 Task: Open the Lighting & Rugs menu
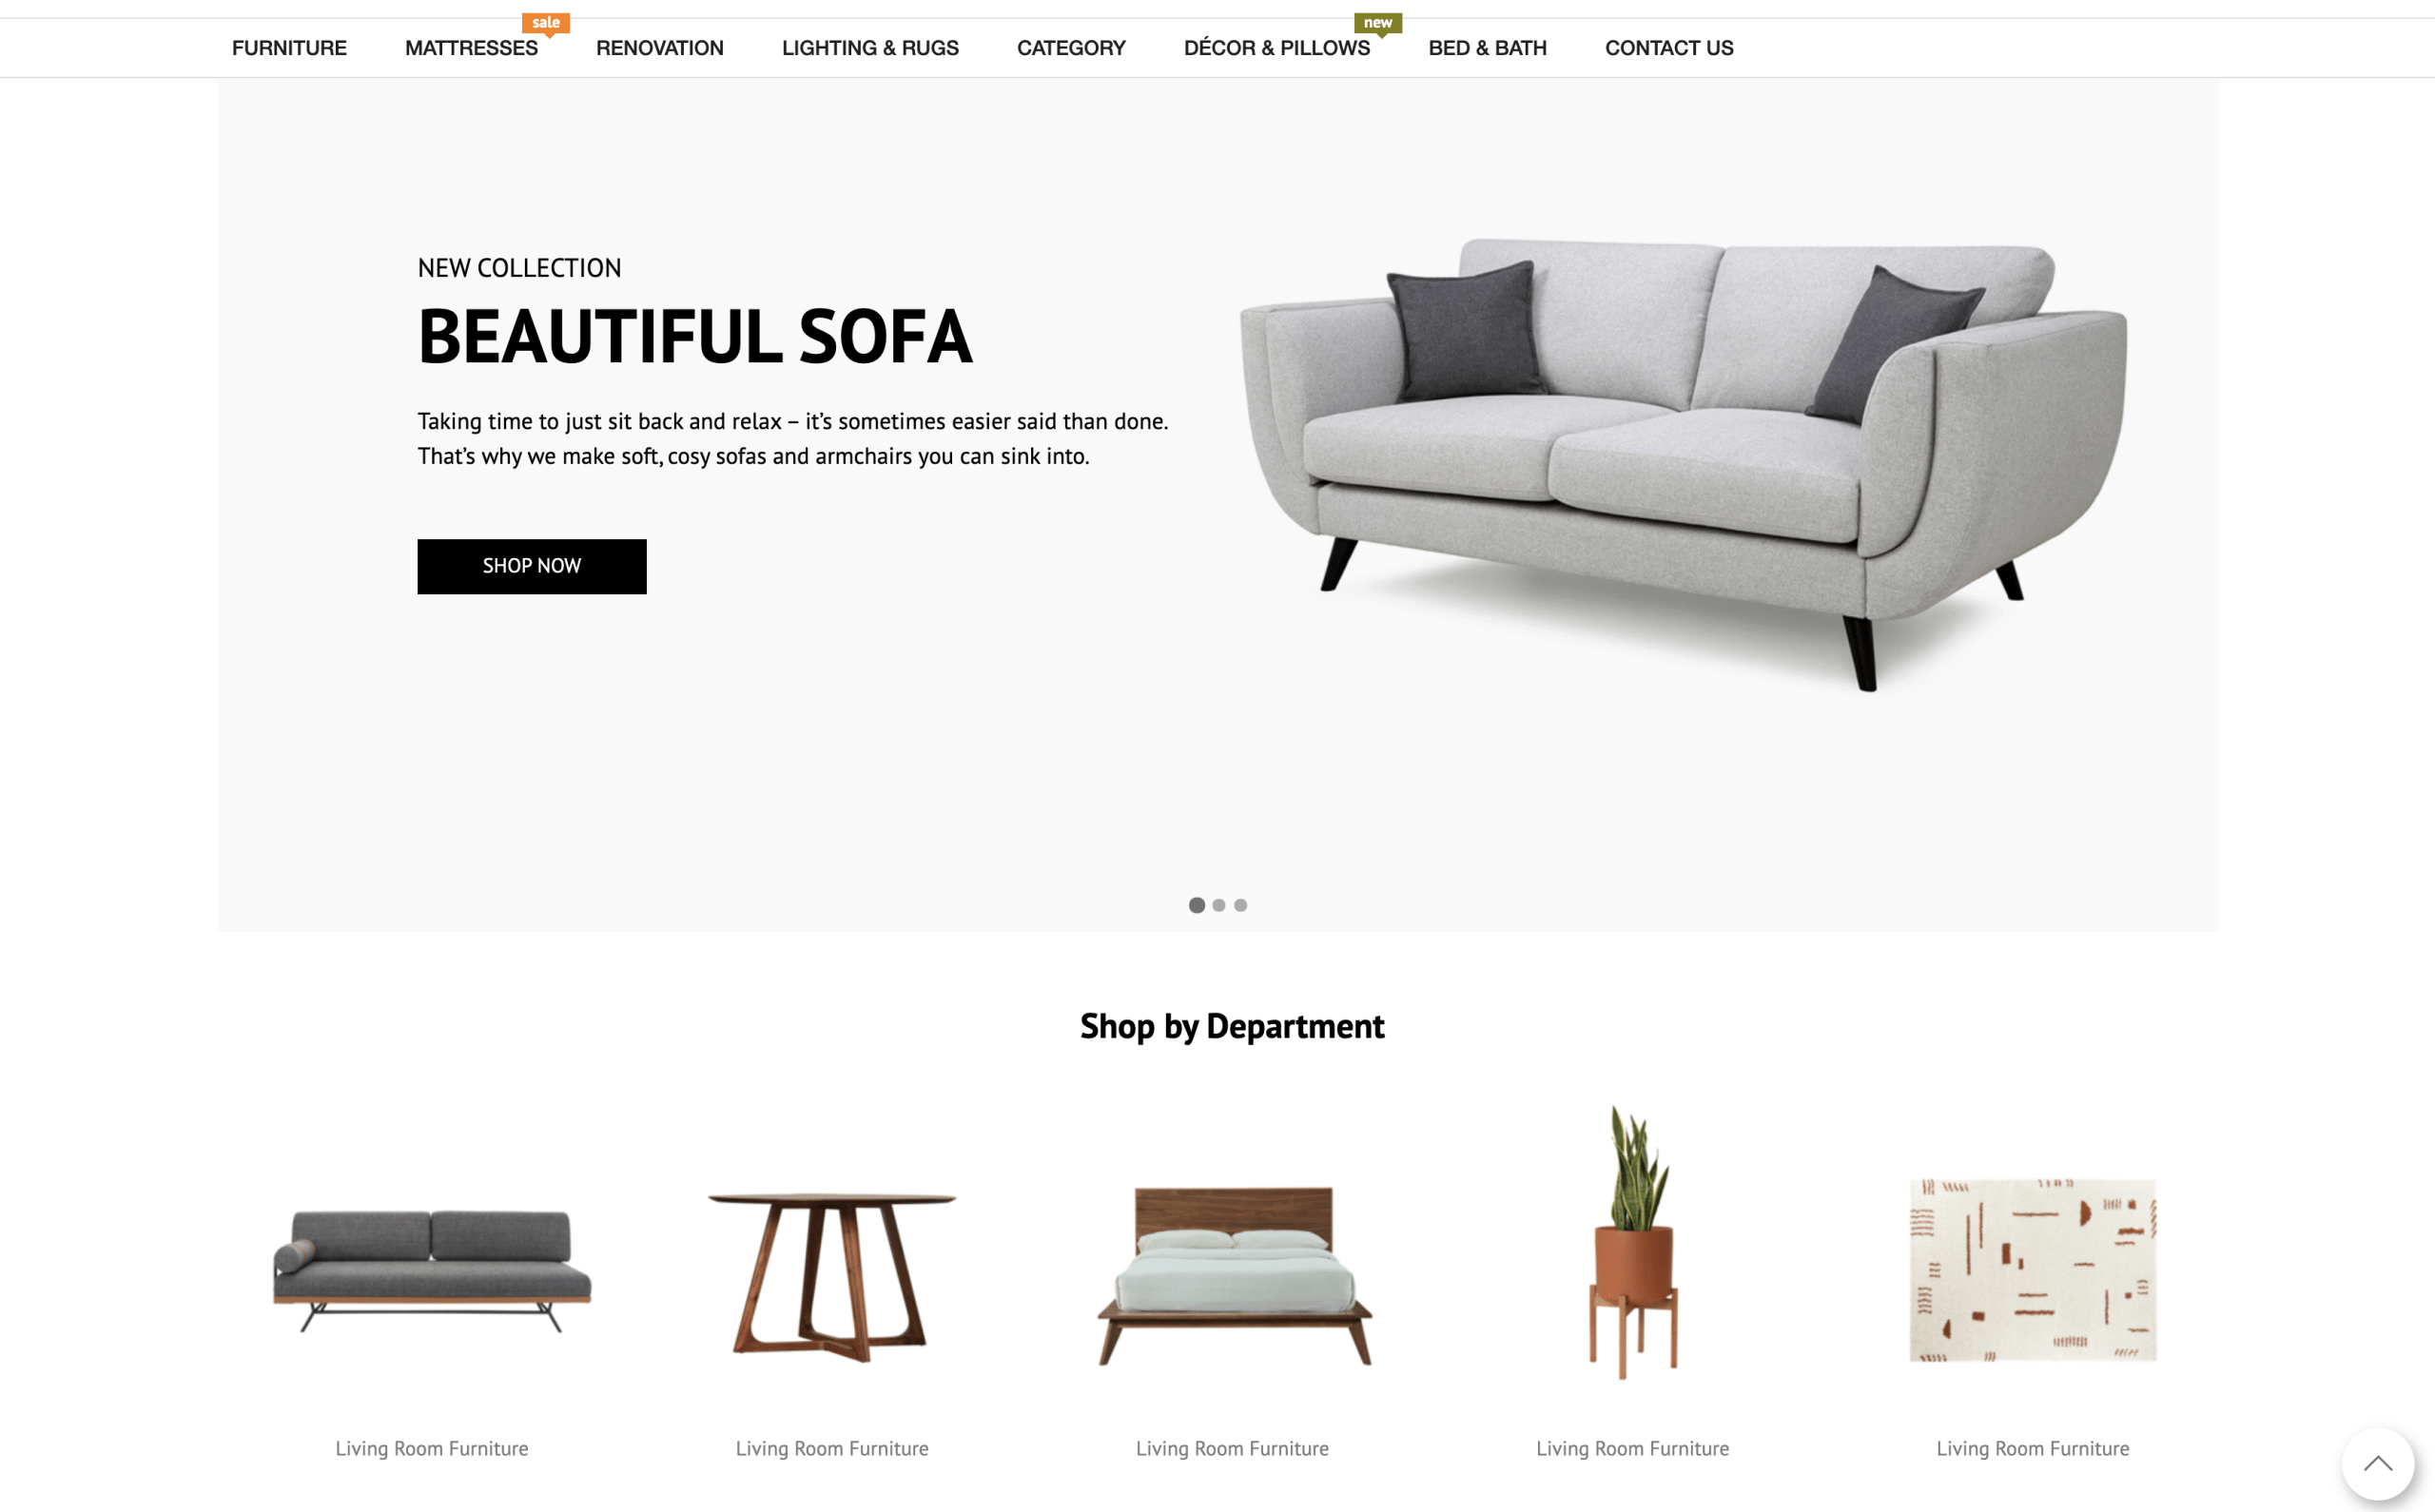coord(870,48)
